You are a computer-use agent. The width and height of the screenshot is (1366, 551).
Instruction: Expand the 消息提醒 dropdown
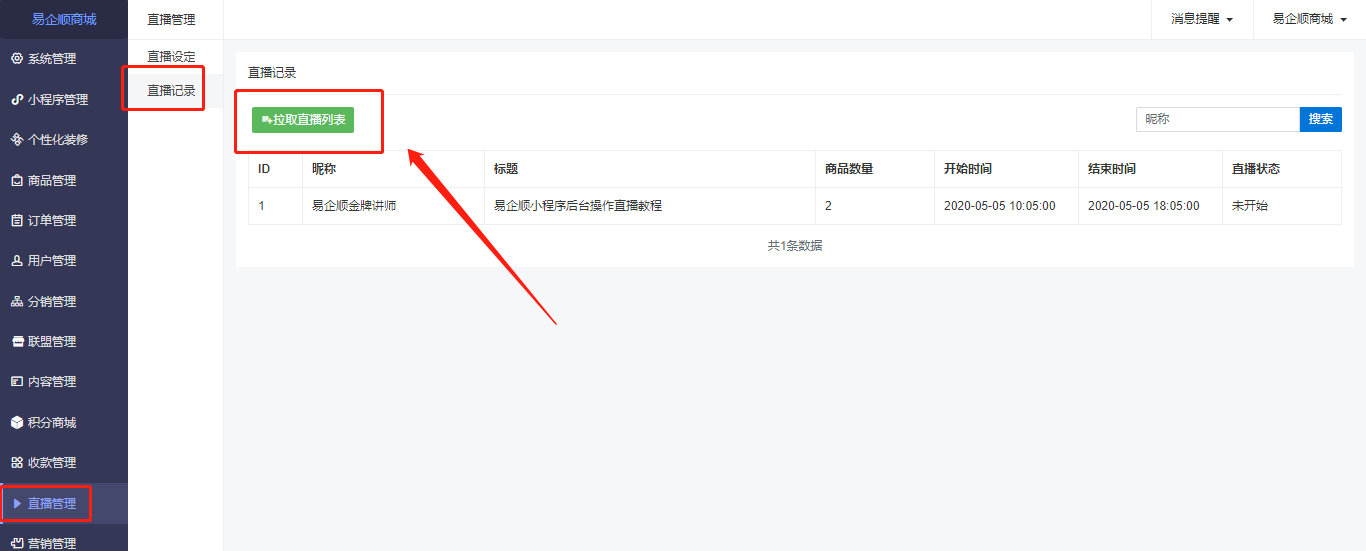click(x=1202, y=19)
